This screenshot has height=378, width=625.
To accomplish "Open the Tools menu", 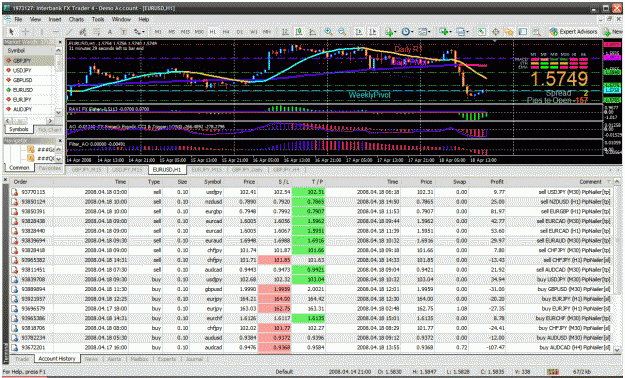I will [98, 19].
